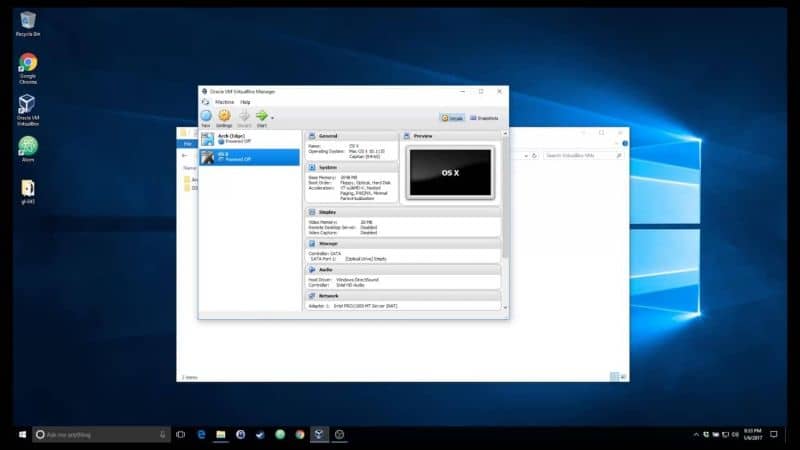
Task: Click the General section icon
Action: coord(312,136)
